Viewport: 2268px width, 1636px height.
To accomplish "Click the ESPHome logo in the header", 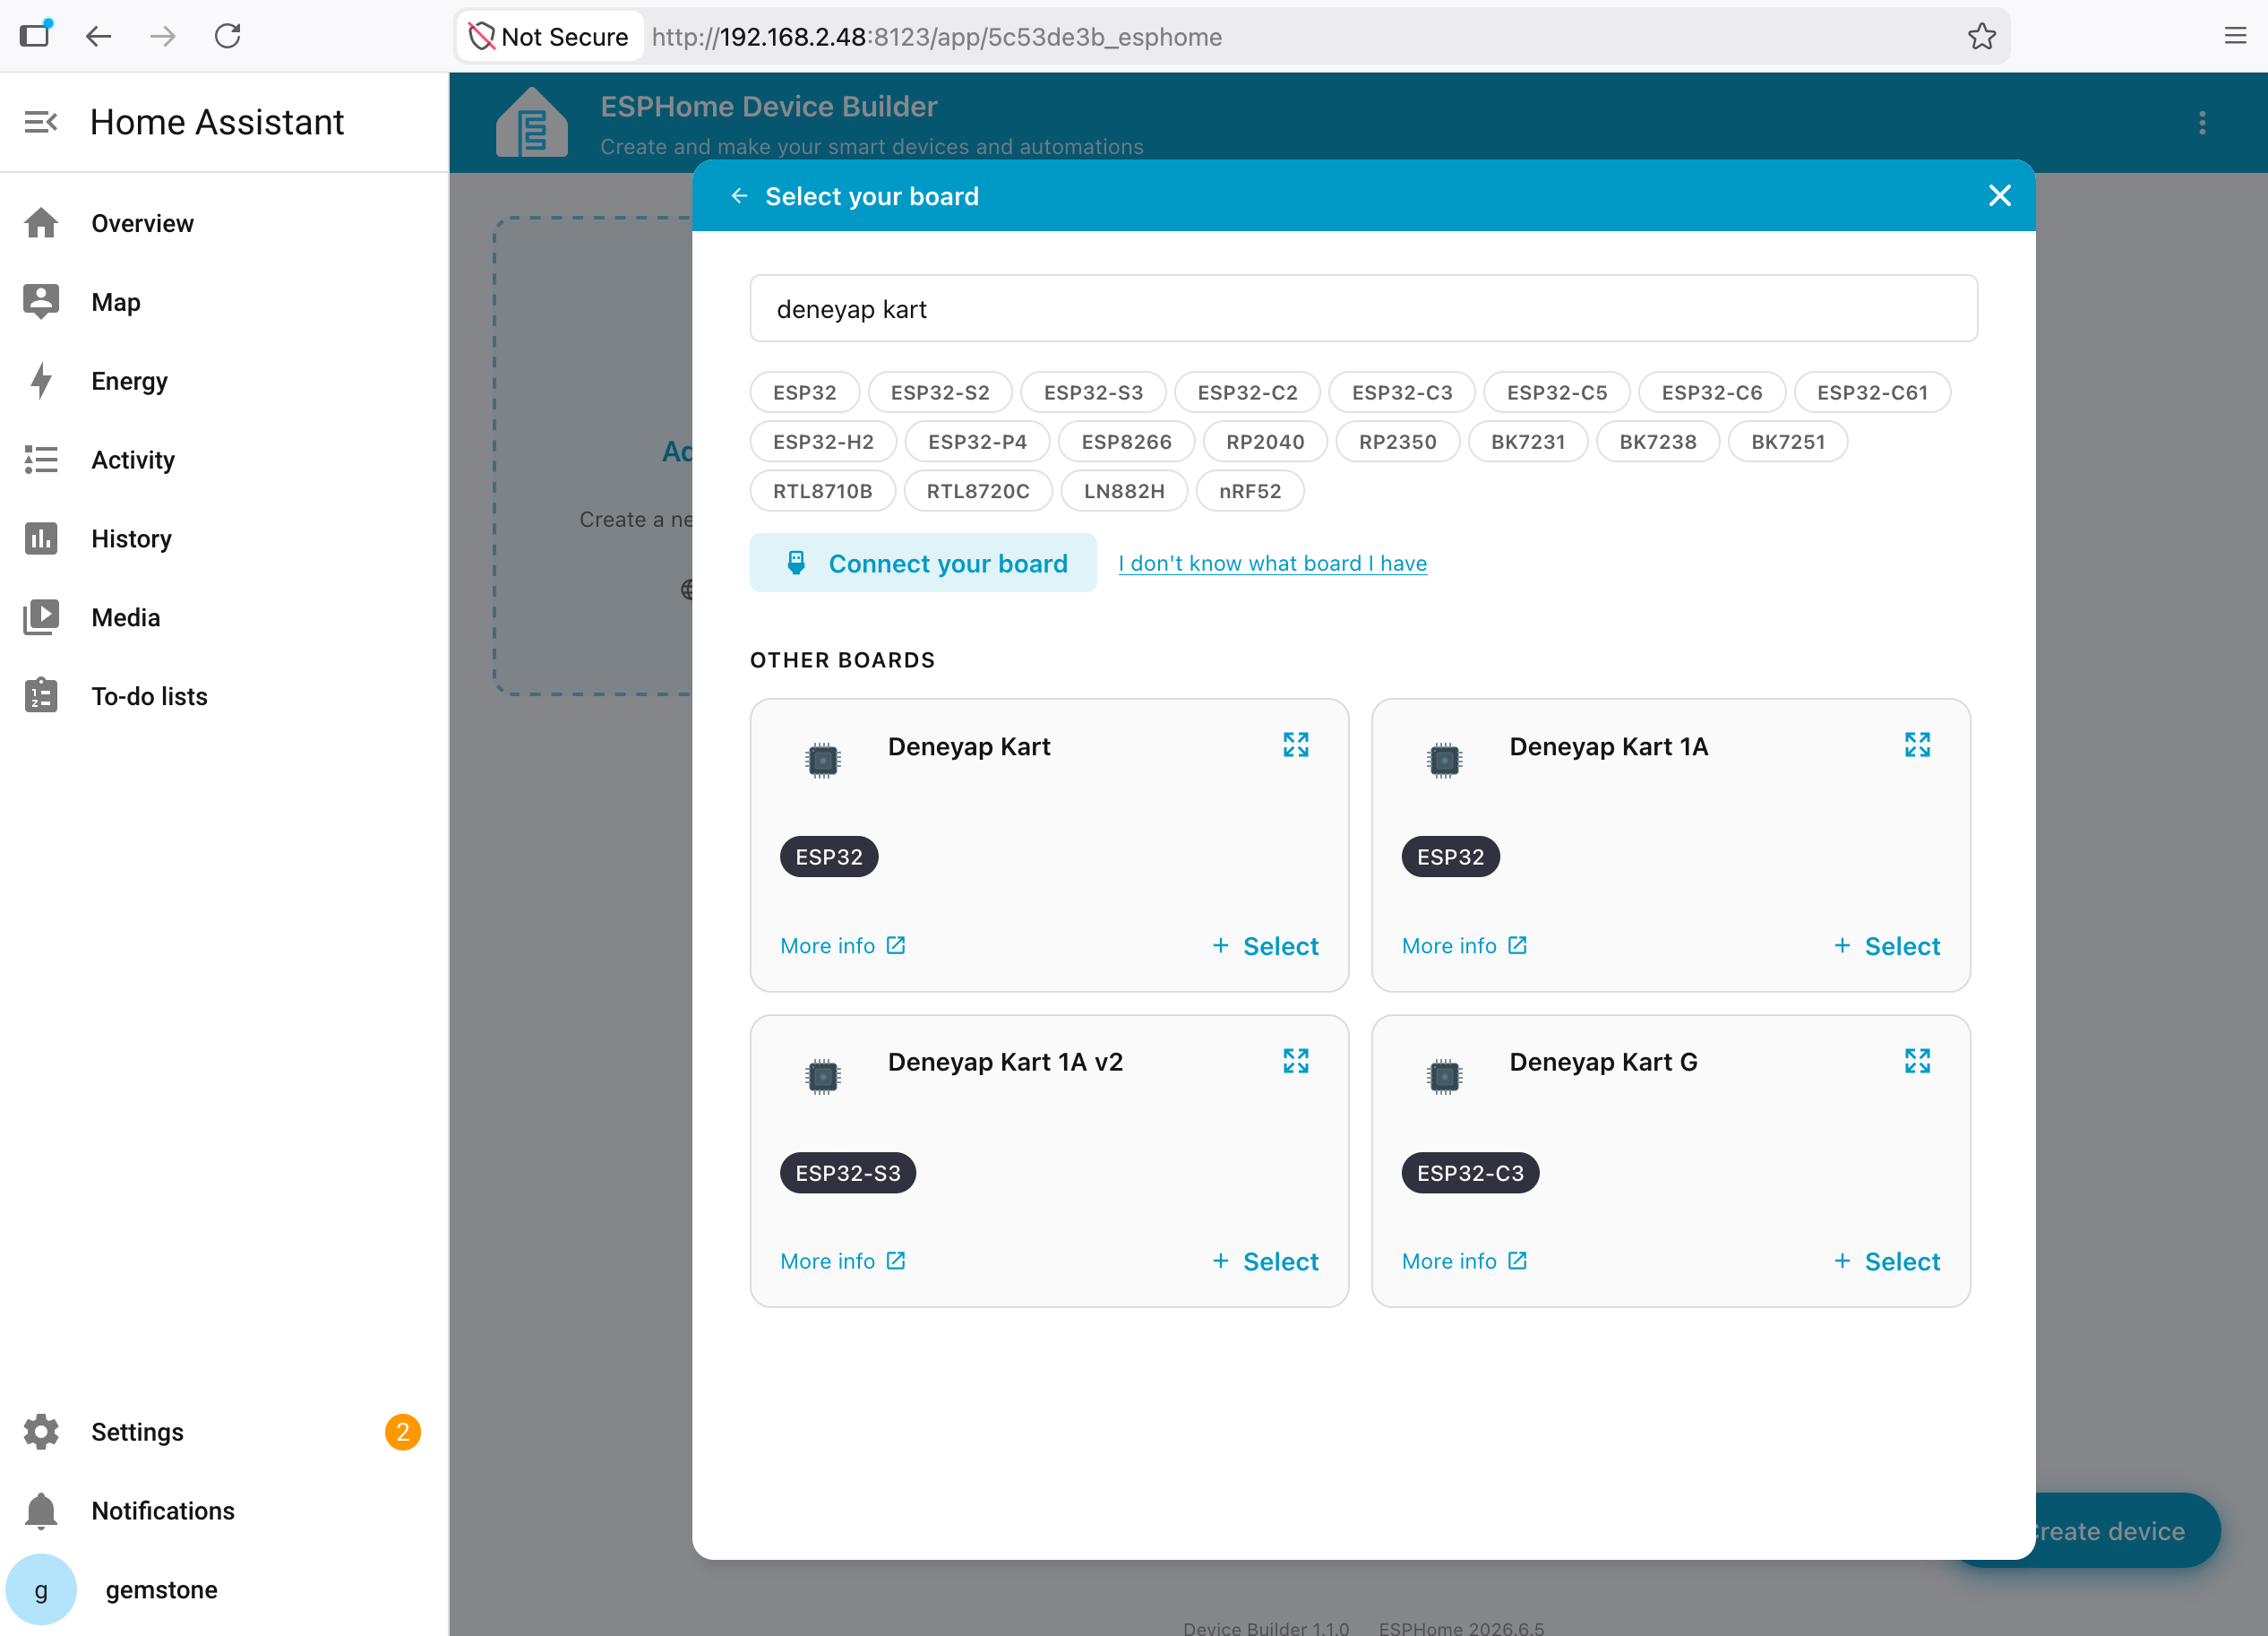I will (532, 122).
